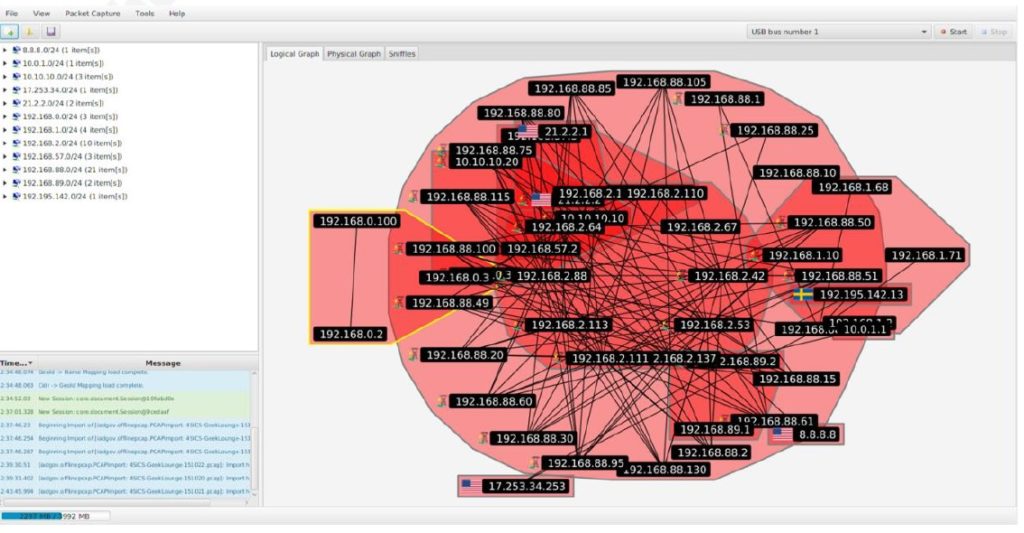Select the Logical Graph tab
The image size is (1024, 533).
(295, 54)
